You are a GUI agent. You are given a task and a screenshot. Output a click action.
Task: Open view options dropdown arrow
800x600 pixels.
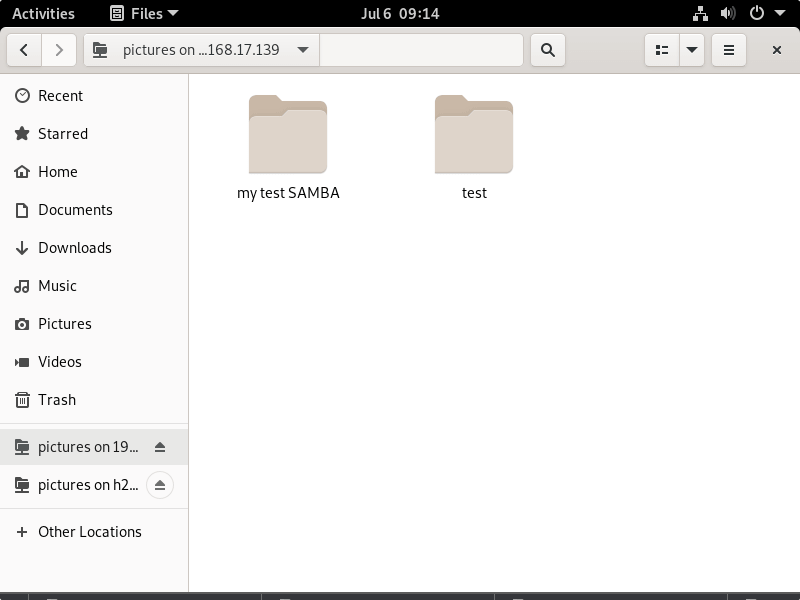click(692, 50)
